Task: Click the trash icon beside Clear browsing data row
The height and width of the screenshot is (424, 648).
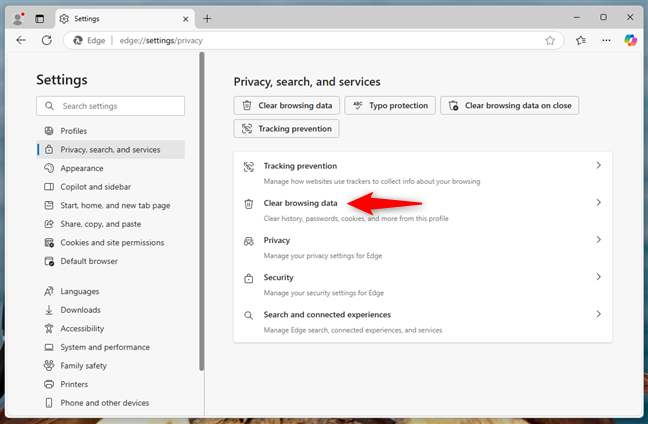Action: coord(248,204)
